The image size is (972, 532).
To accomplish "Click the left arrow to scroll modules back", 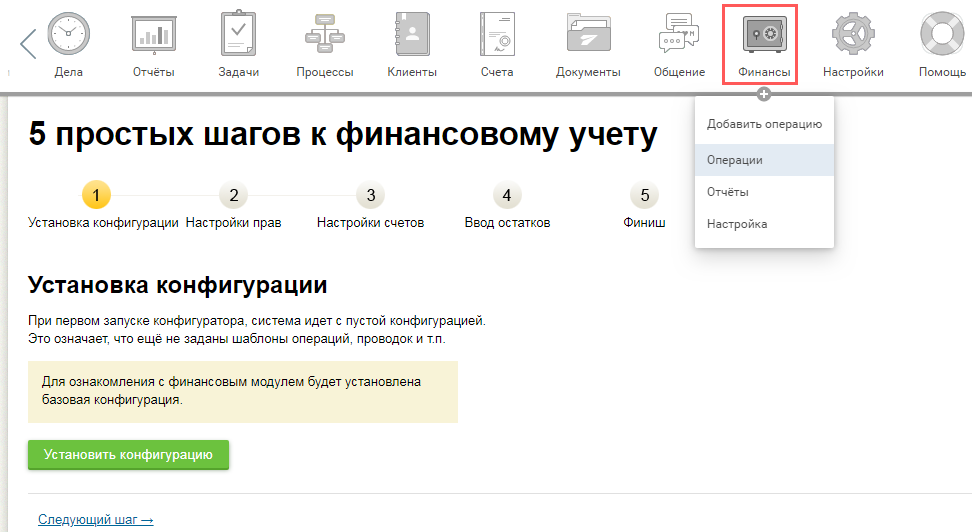I will [28, 43].
